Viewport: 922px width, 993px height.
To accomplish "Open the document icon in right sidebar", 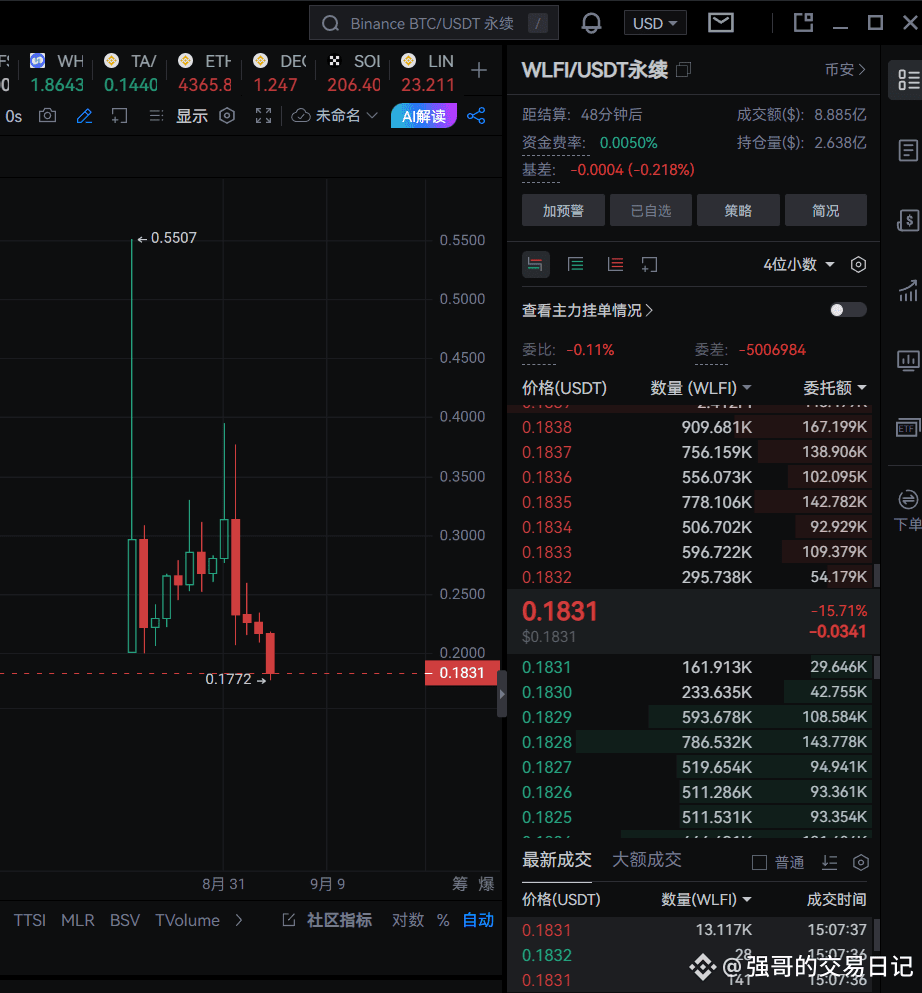I will tap(908, 151).
